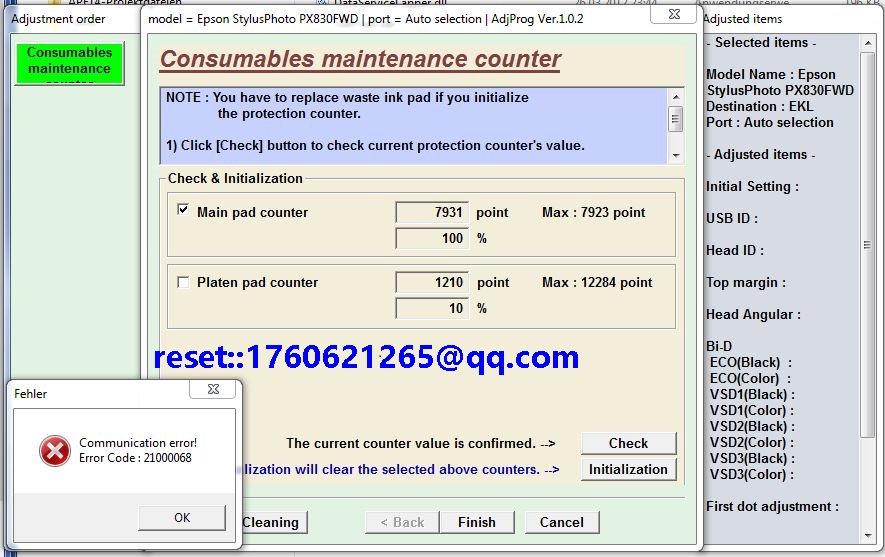This screenshot has width=885, height=557.
Task: Click Adjusted items panel scroll down arrow
Action: coord(868,535)
